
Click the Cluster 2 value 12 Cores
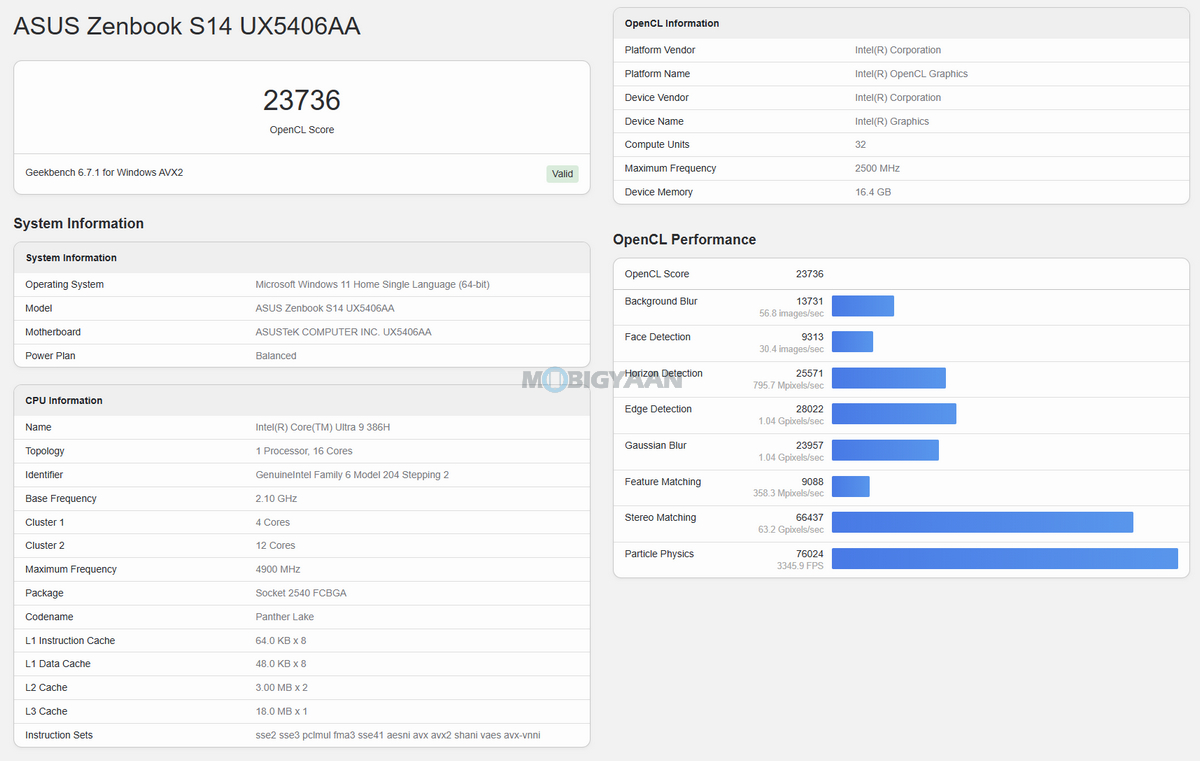tap(275, 546)
